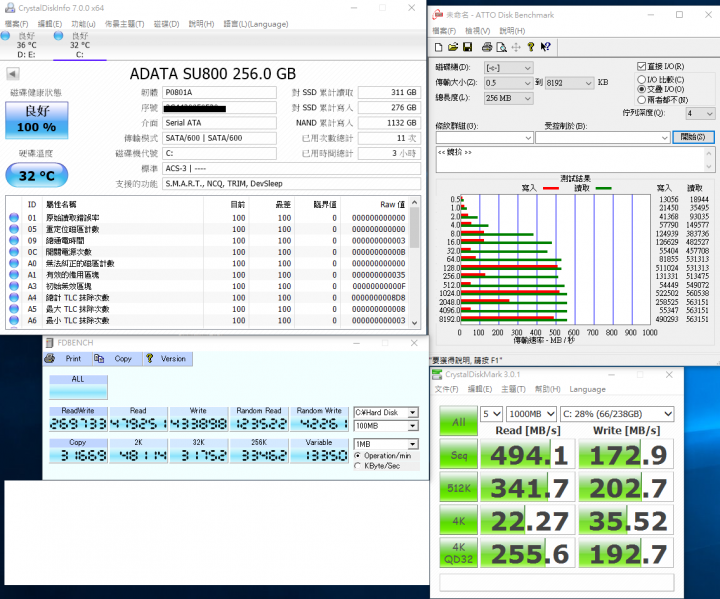Select the I/O 比較(C) radio button
The image size is (720, 599).
(x=641, y=79)
